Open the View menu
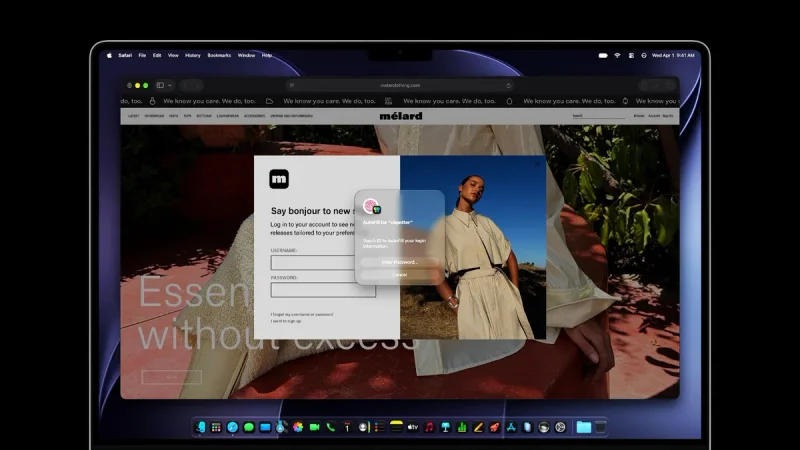The image size is (800, 450). coord(173,55)
